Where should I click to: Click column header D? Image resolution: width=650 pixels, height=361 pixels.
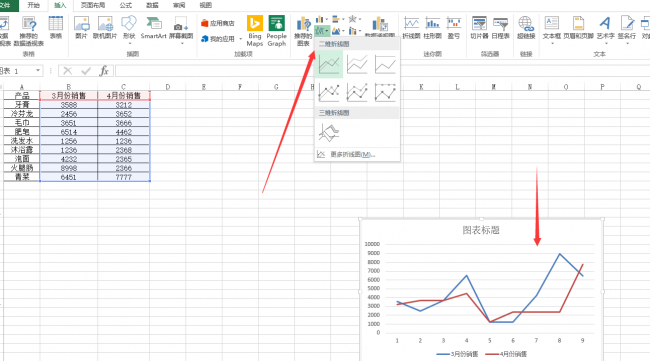coord(167,87)
